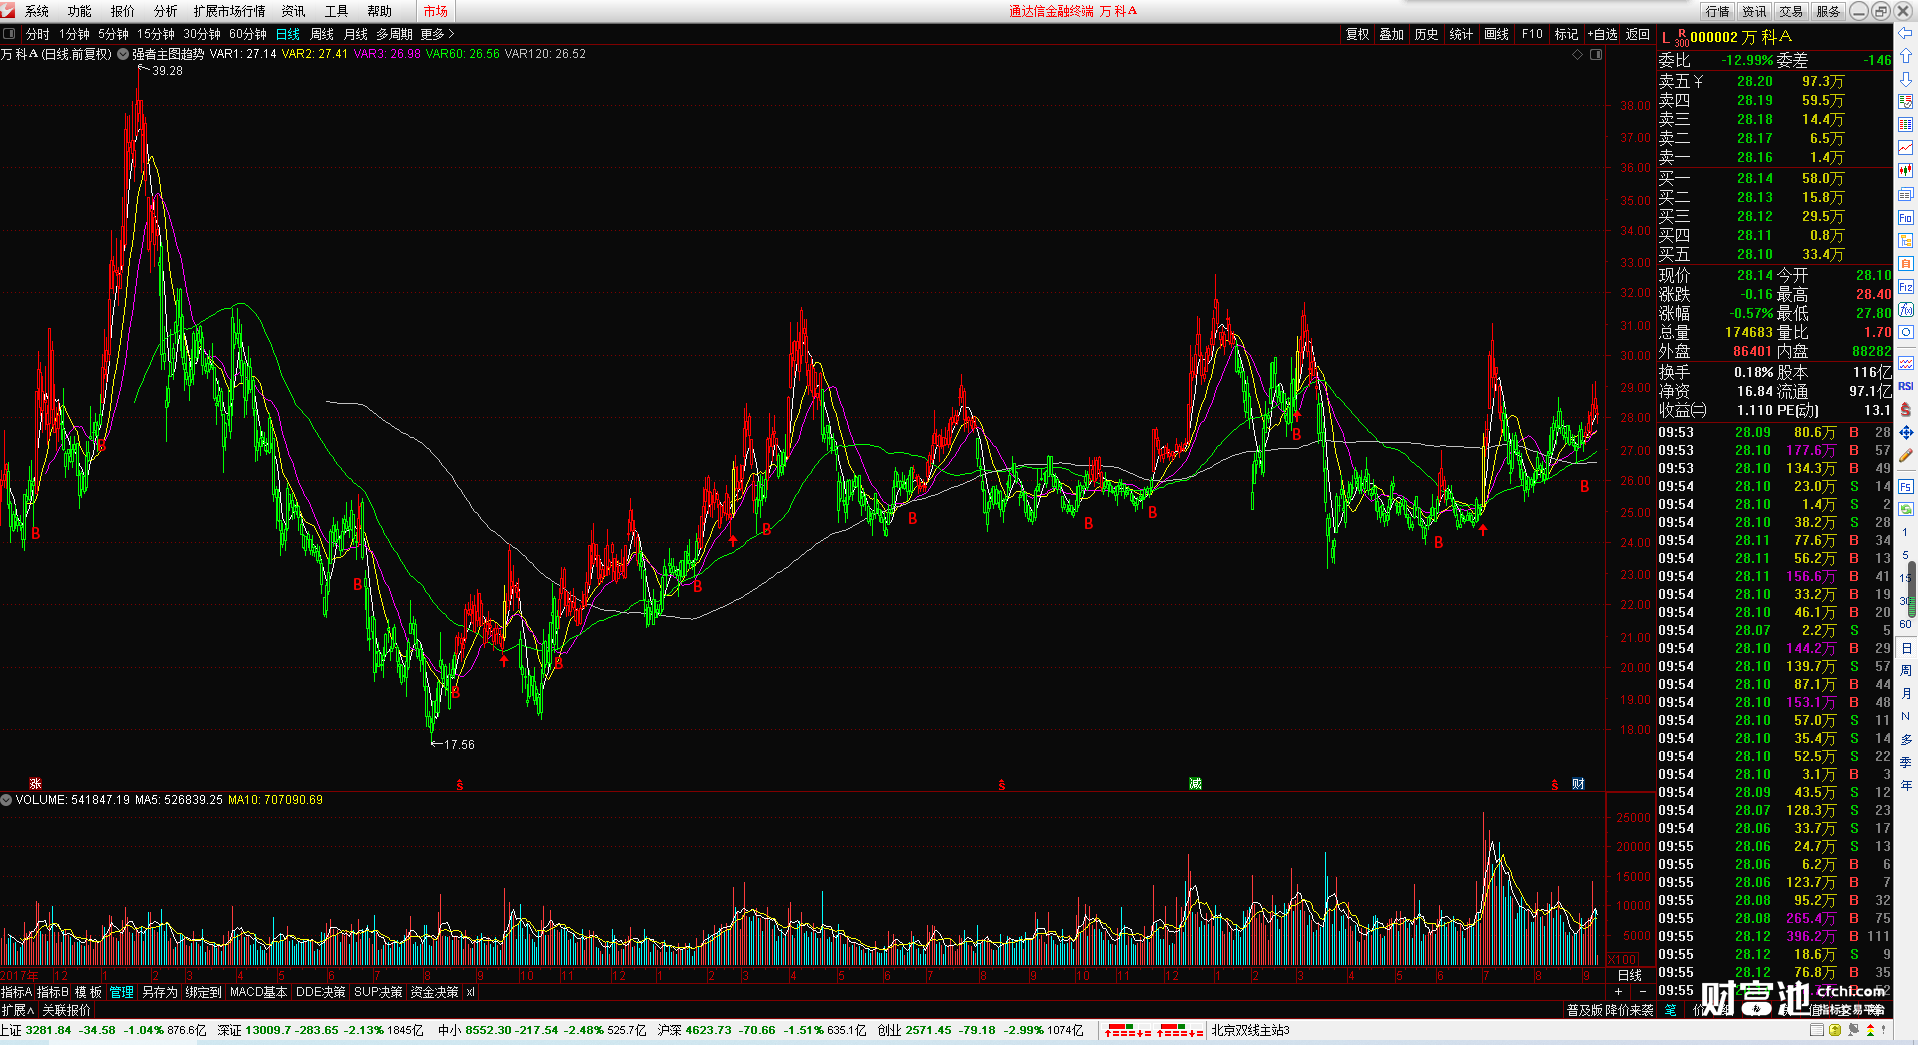This screenshot has height=1045, width=1918.
Task: Open the f(x) formula manager icon
Action: click(x=1906, y=310)
